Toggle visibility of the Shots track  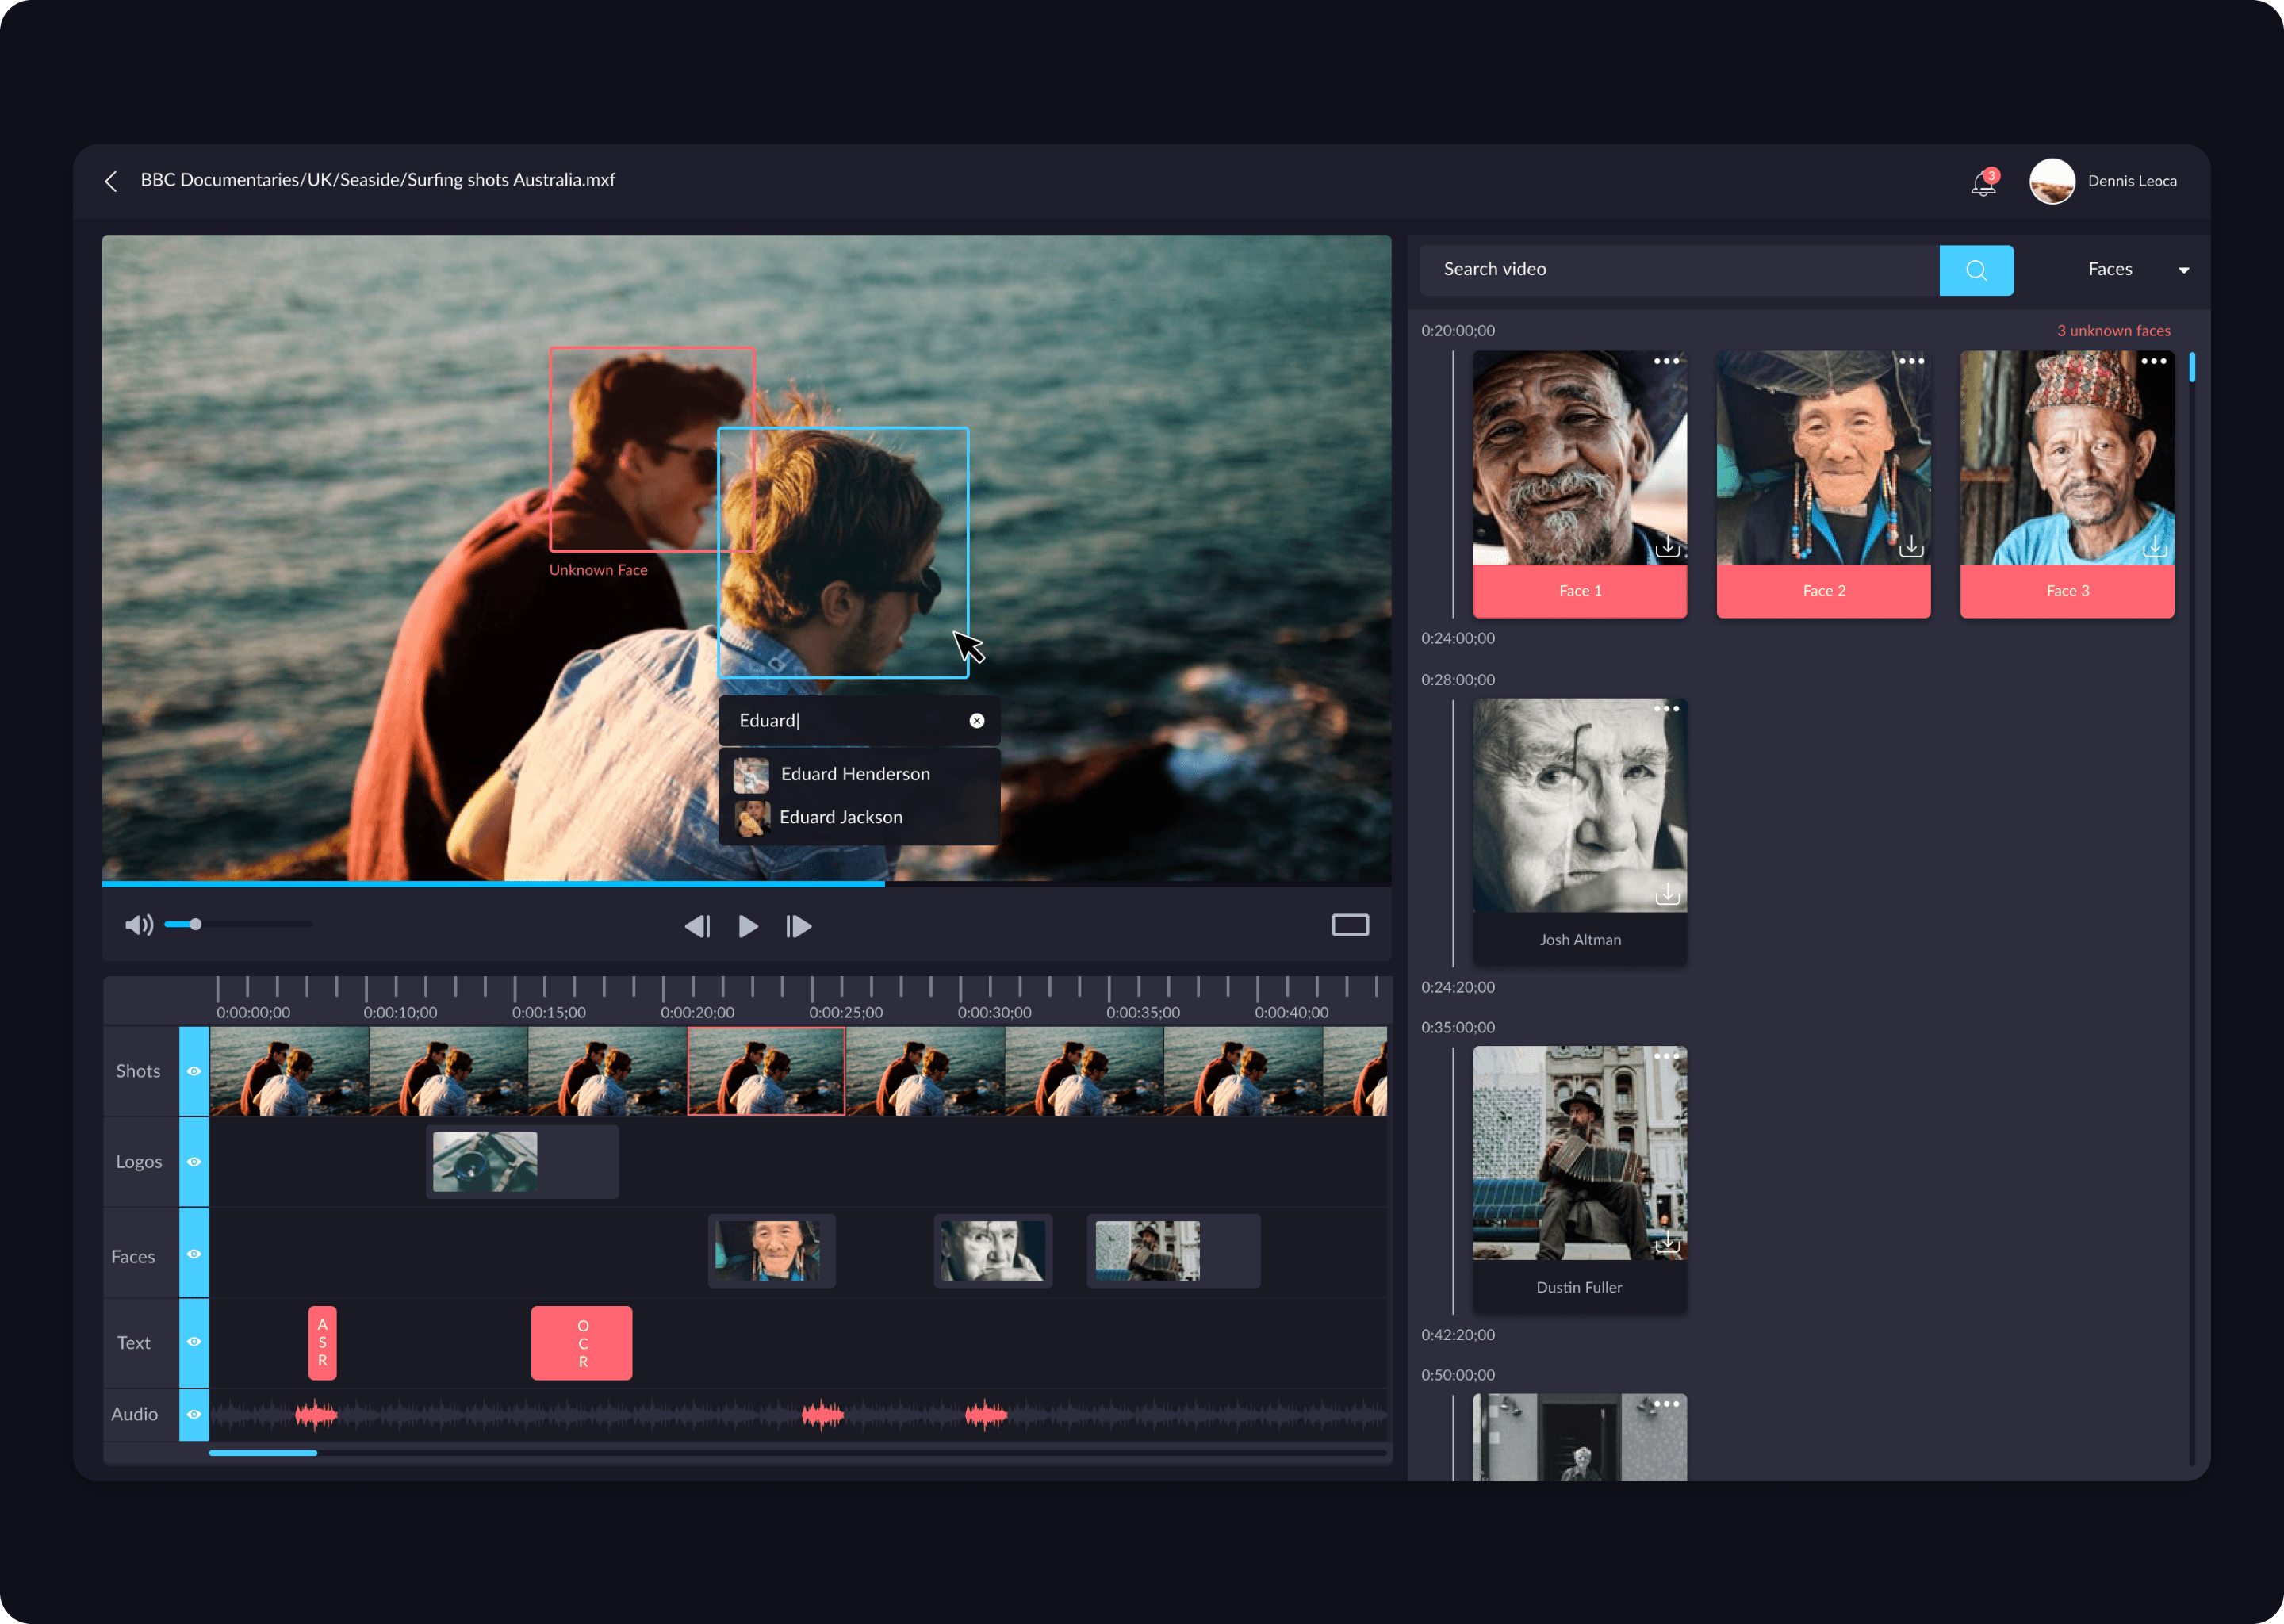194,1071
